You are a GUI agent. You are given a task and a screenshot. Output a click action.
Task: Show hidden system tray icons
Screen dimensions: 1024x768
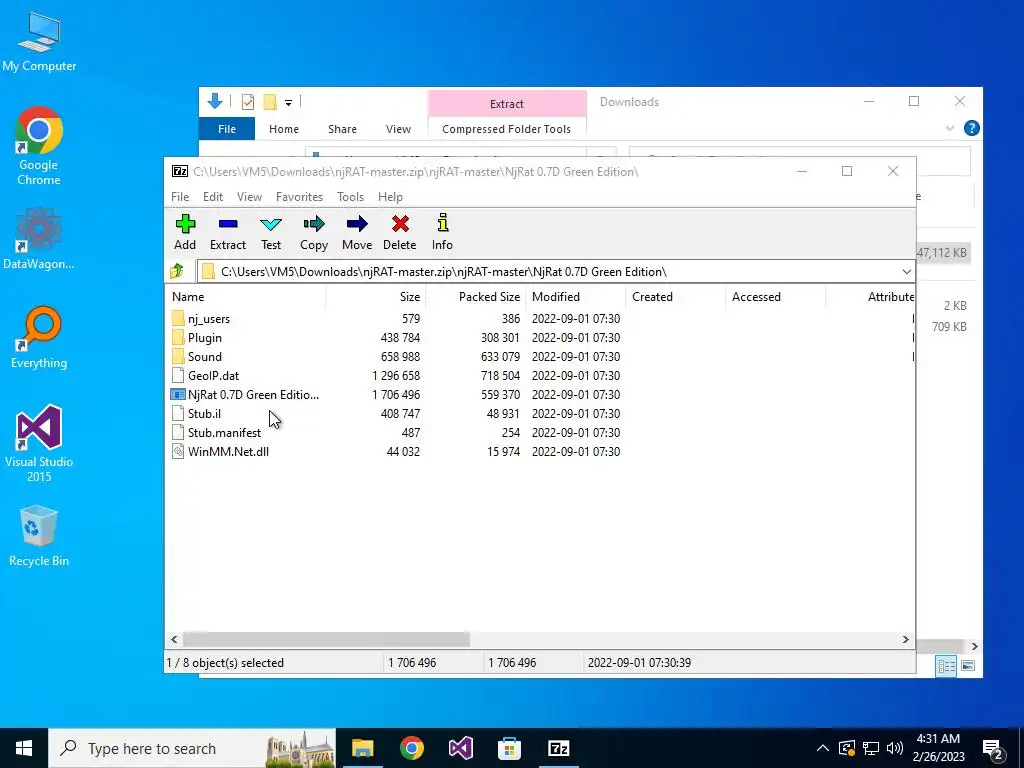pyautogui.click(x=823, y=748)
